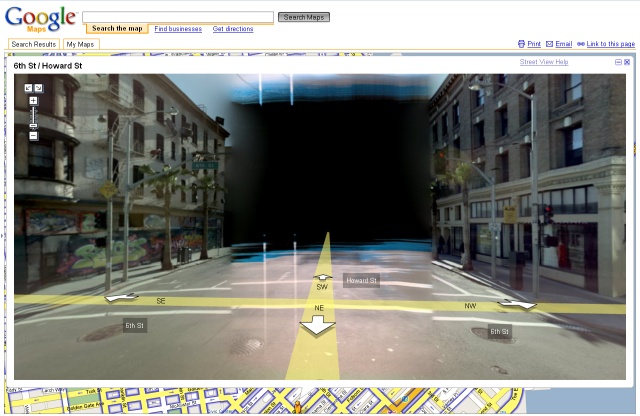
Task: Open Street View Help
Action: (543, 62)
